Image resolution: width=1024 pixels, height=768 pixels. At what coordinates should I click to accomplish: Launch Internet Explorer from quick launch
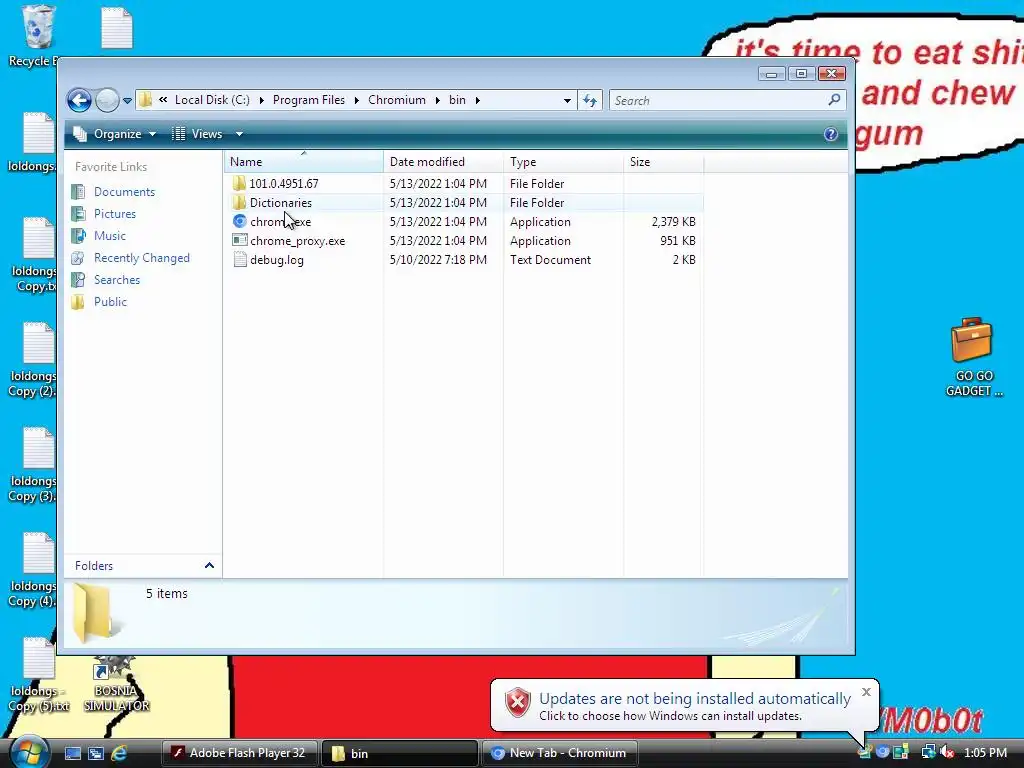tap(119, 753)
